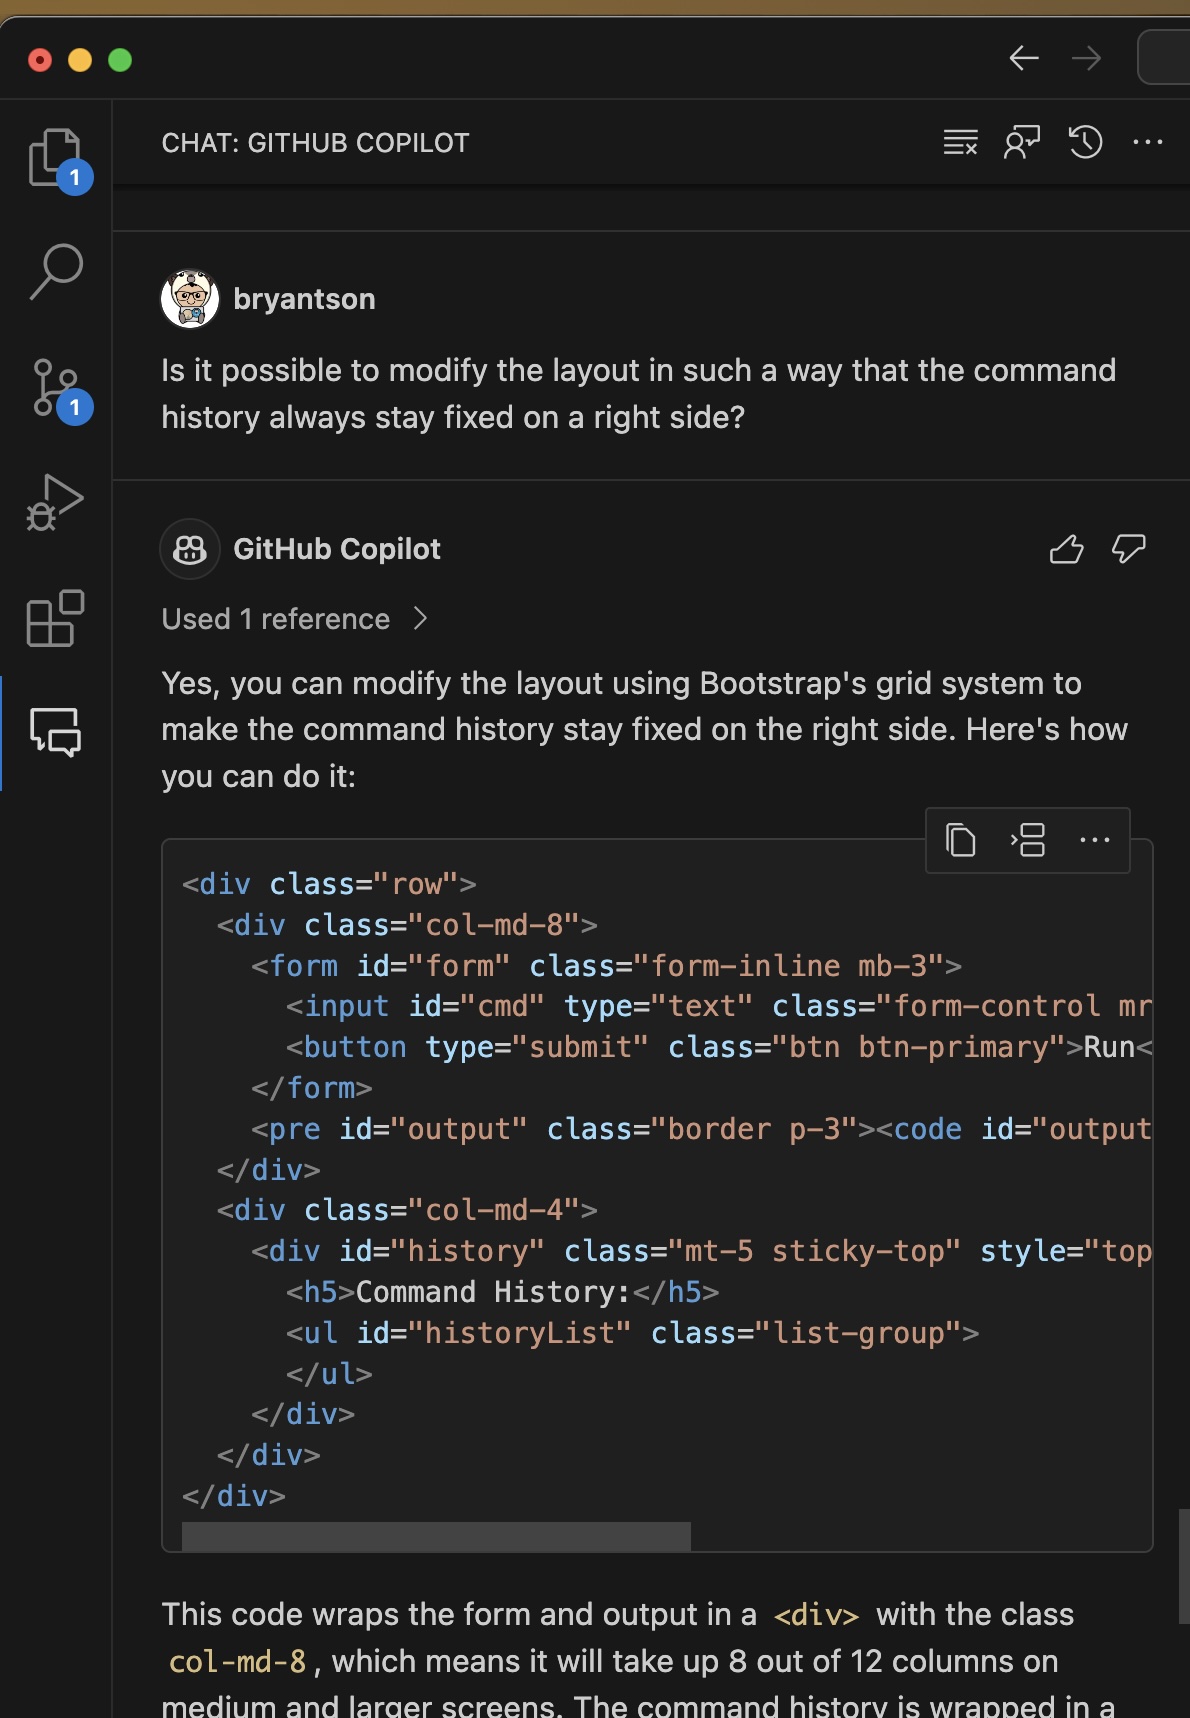Open the Source Control view icon
This screenshot has height=1718, width=1190.
coord(56,387)
